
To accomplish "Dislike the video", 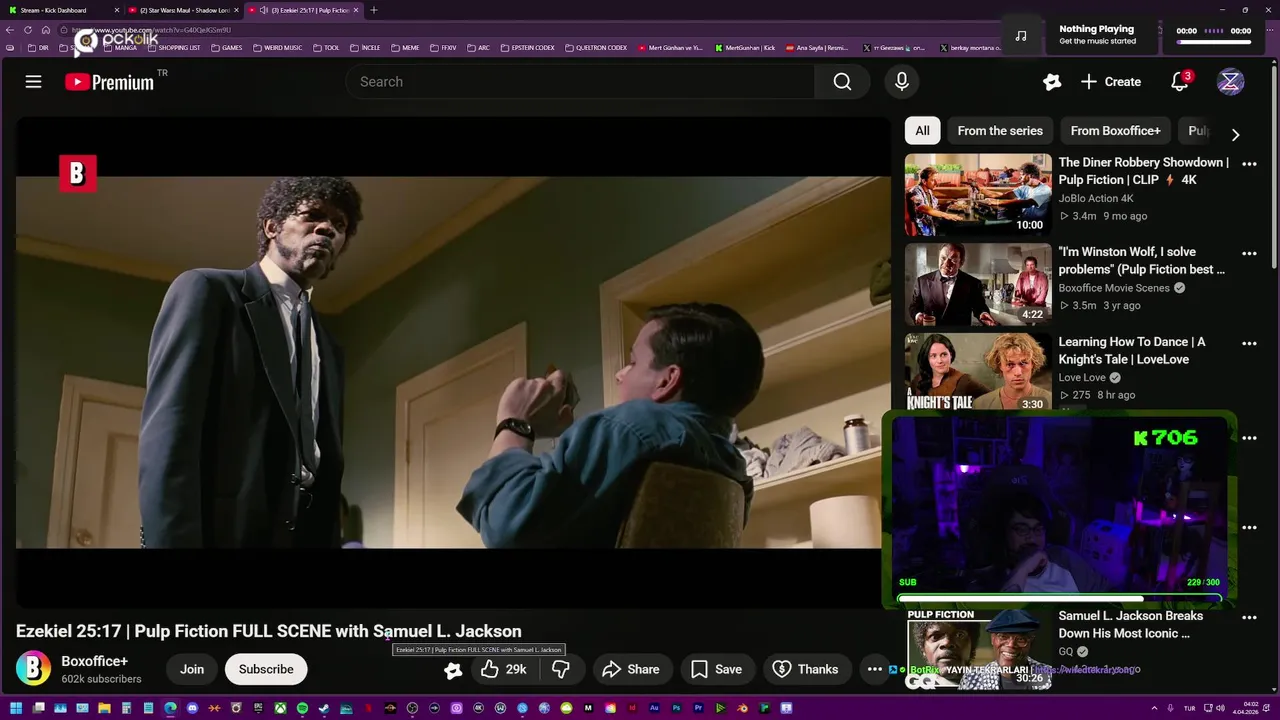I will (x=561, y=669).
